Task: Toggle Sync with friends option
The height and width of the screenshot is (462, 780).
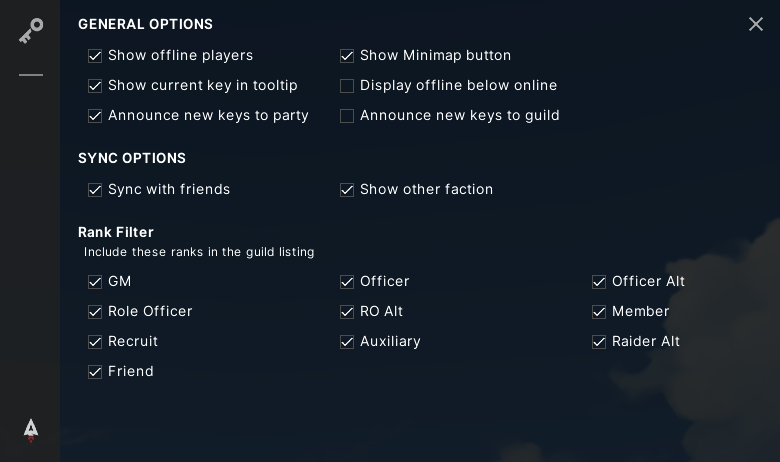Action: [x=95, y=190]
